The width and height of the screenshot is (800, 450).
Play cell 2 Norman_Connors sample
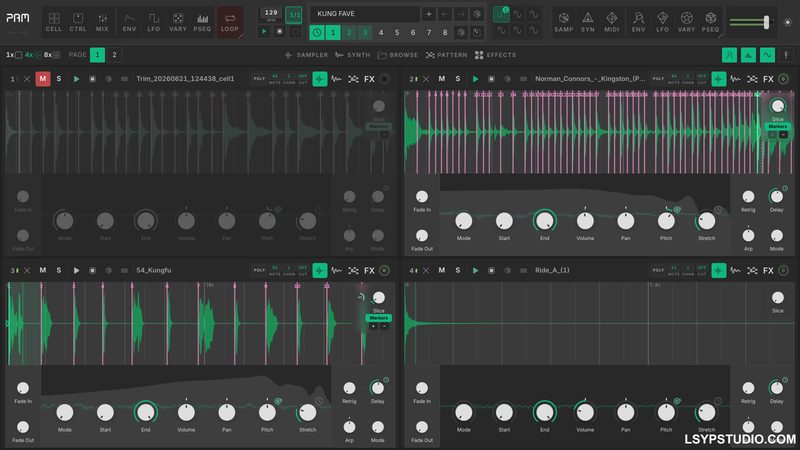click(475, 79)
